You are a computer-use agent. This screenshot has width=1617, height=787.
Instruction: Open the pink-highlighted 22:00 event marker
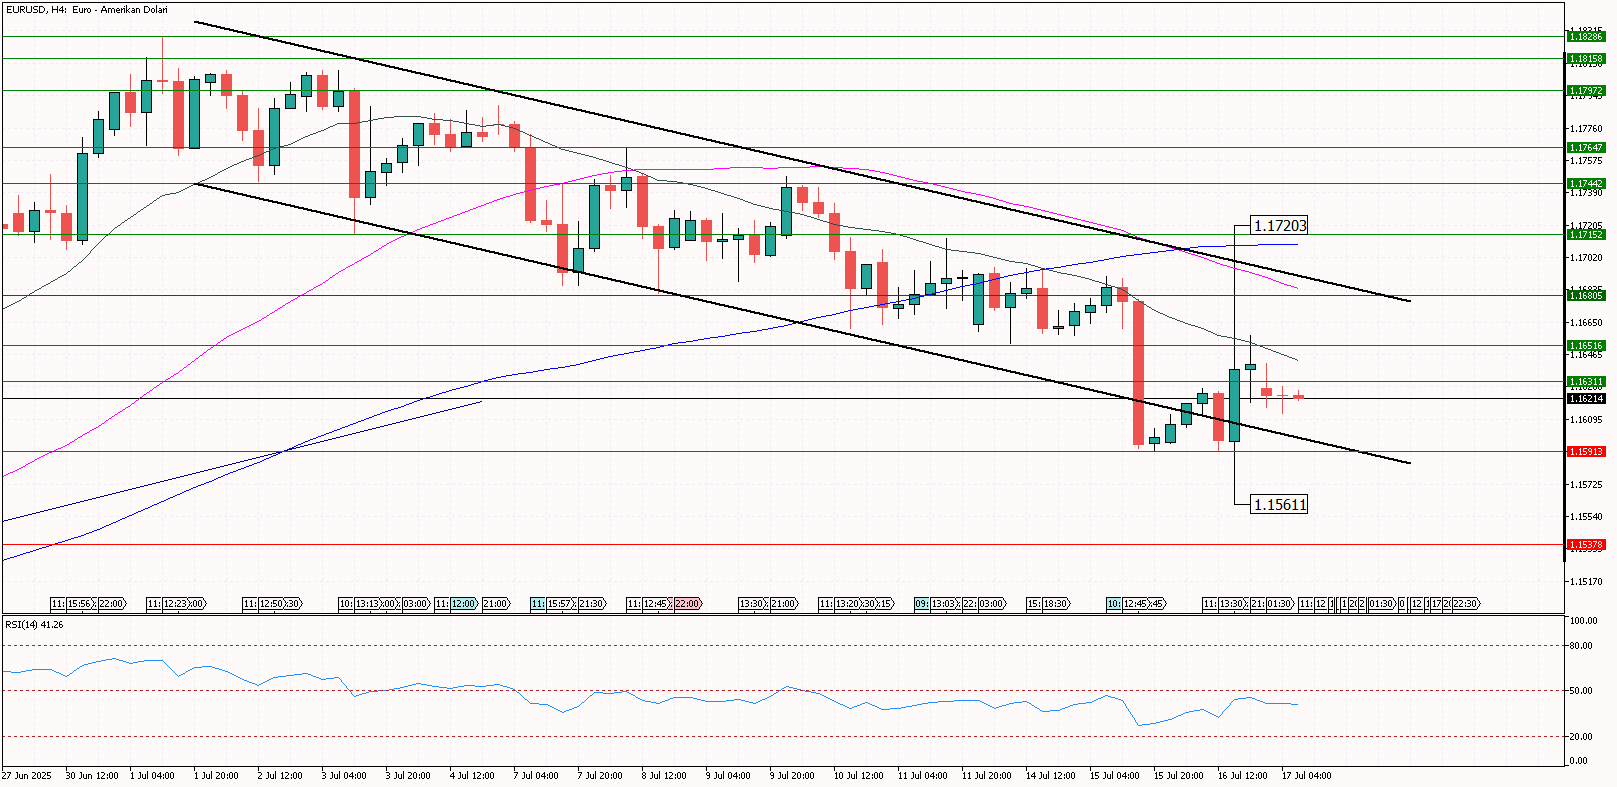(687, 604)
